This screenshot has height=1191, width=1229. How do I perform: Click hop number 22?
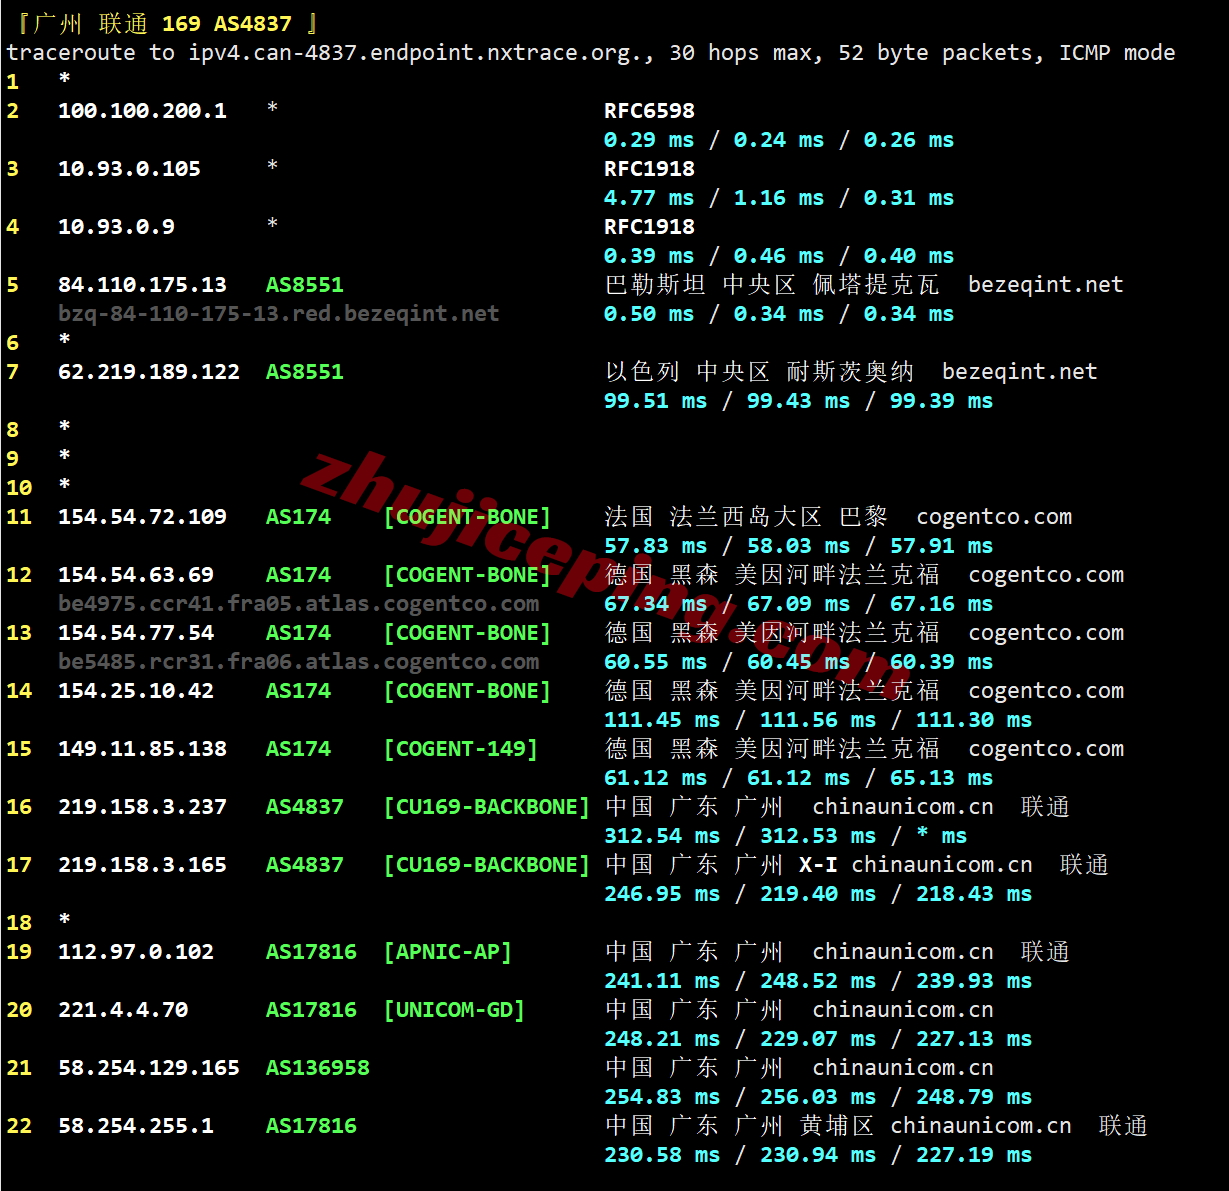19,1126
